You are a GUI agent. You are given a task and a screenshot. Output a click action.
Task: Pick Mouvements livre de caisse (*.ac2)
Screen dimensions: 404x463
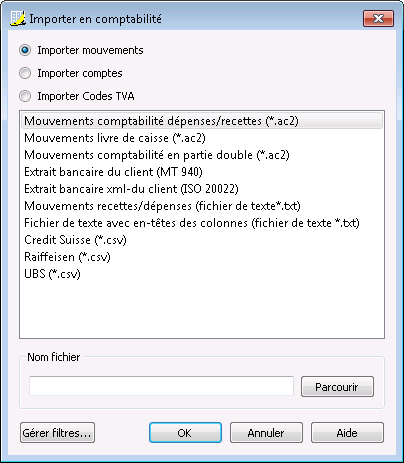(202, 138)
